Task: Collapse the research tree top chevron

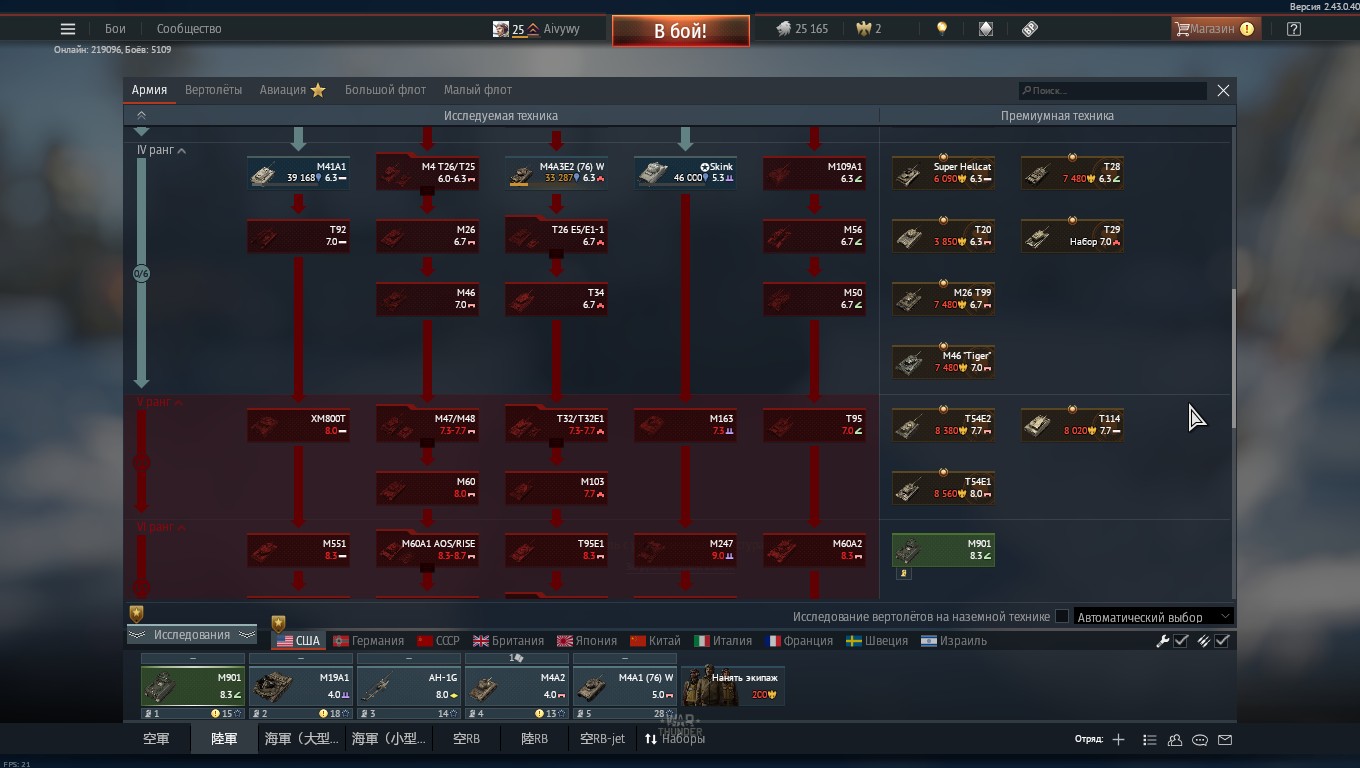Action: point(141,115)
